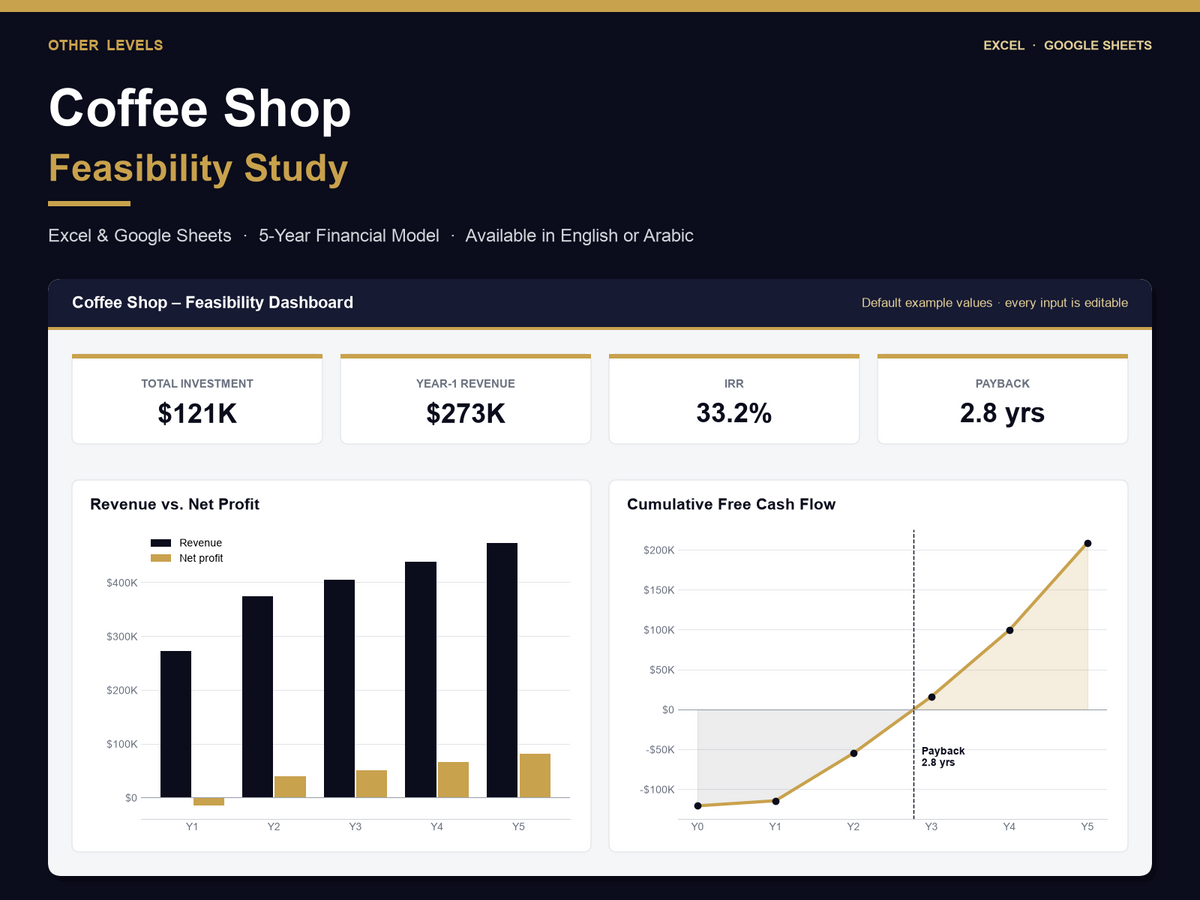1200x900 pixels.
Task: Click the $200K label on cash flow axis
Action: pyautogui.click(x=659, y=550)
